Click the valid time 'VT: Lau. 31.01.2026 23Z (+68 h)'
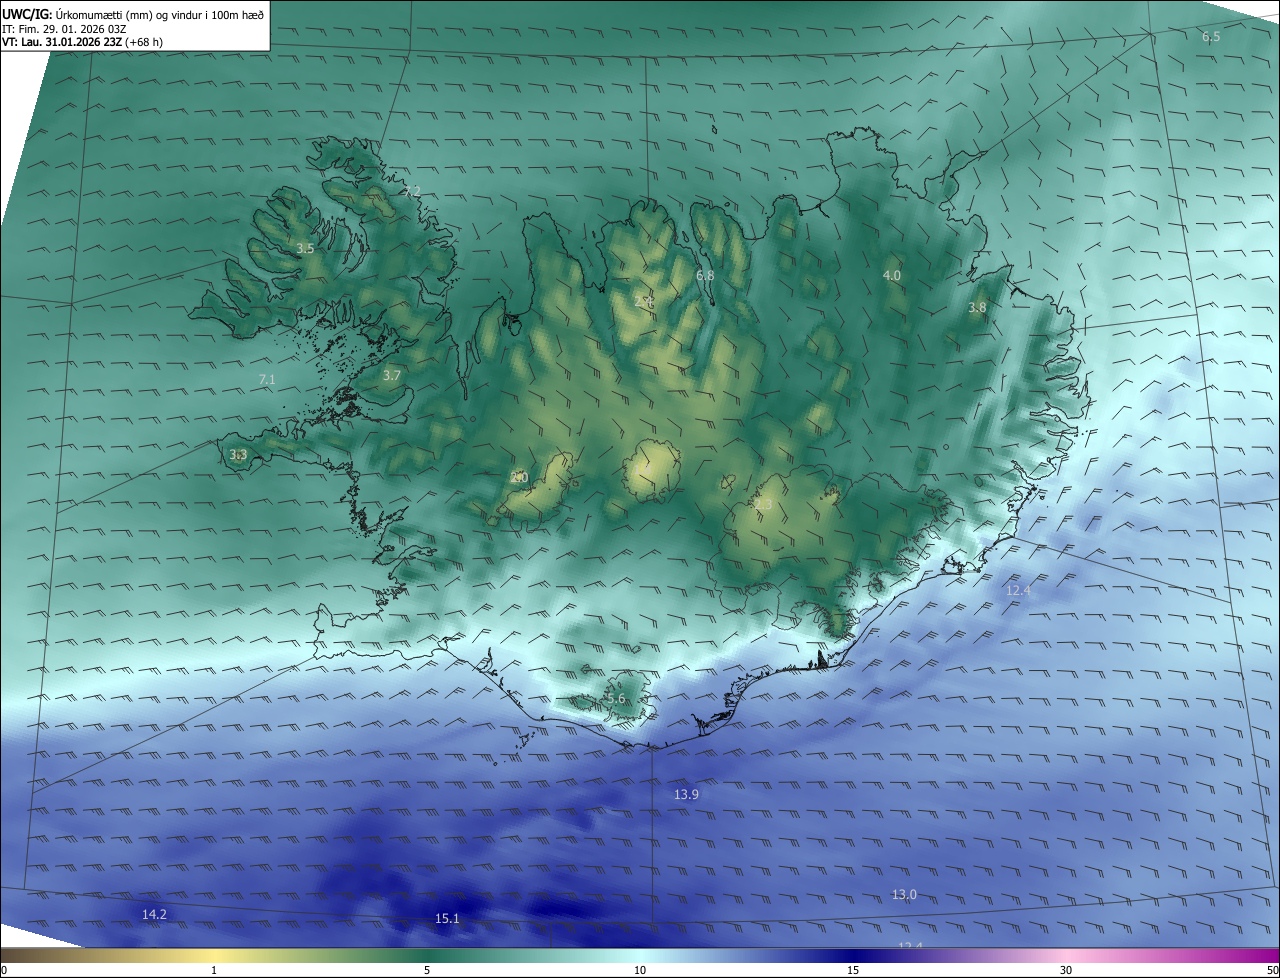 pos(82,42)
